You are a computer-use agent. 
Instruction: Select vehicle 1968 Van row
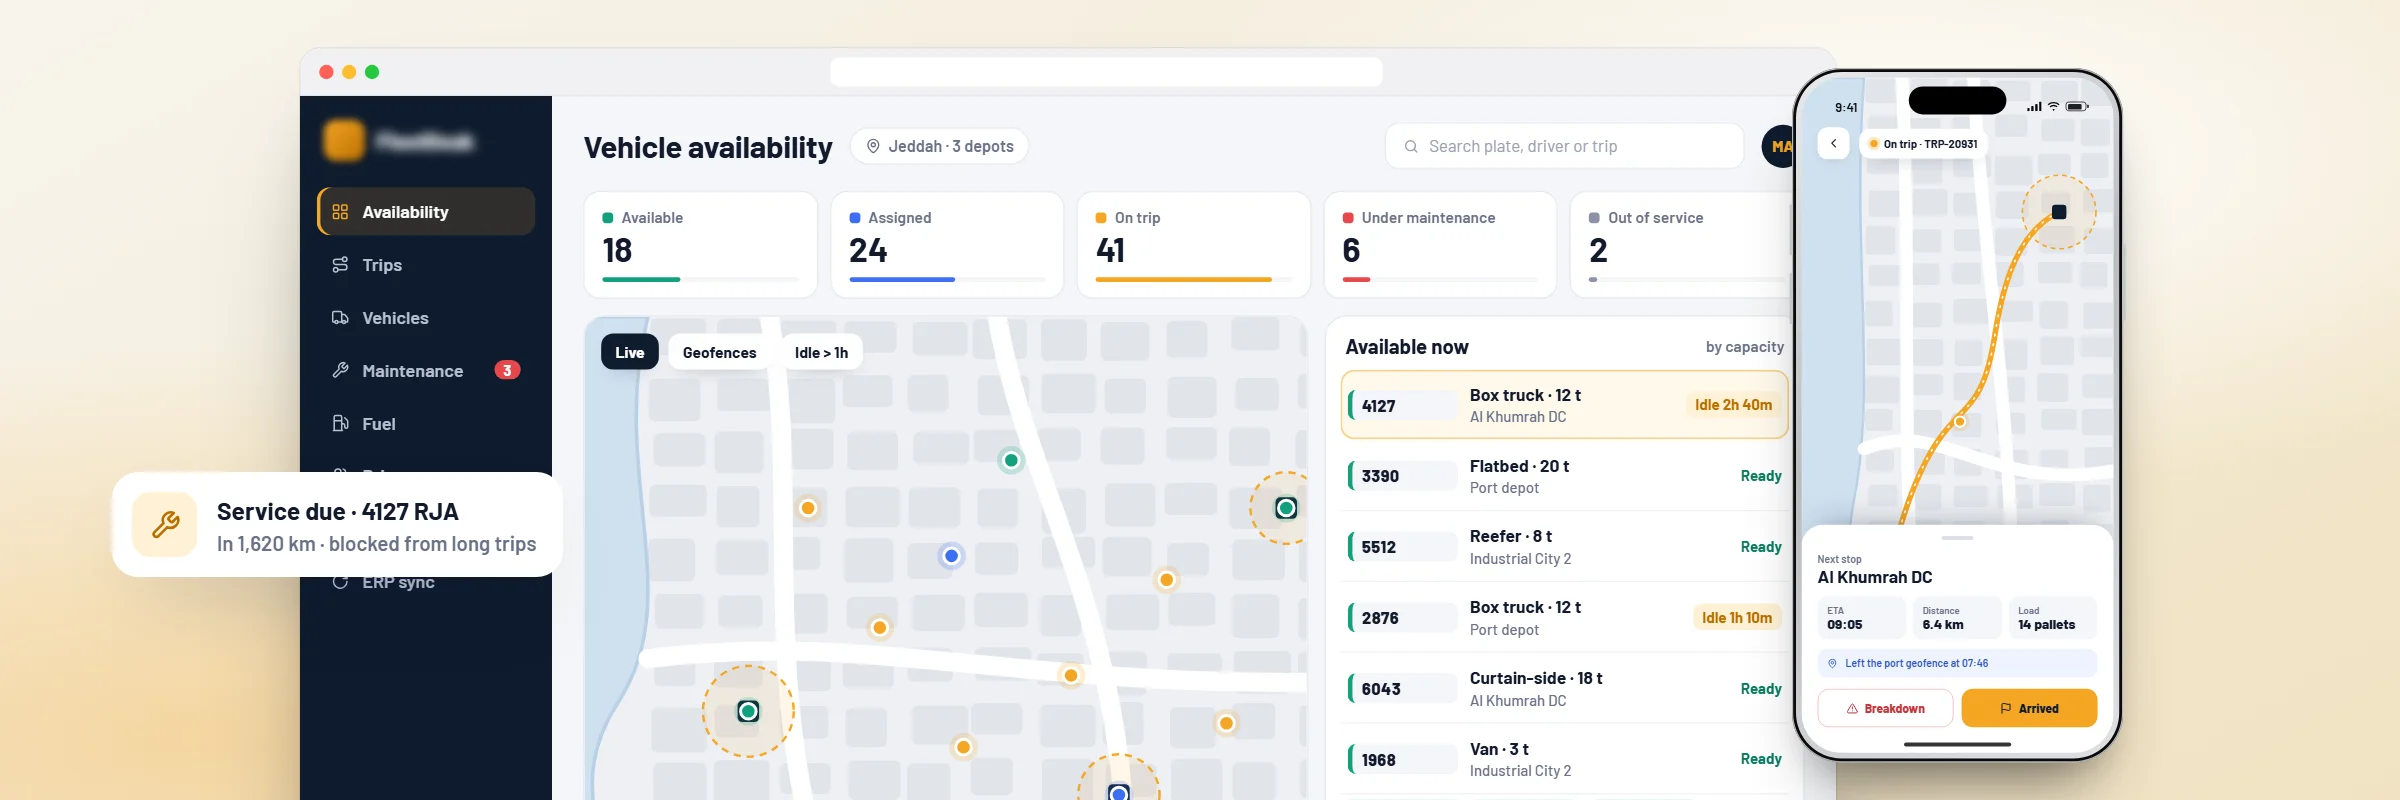[1564, 760]
